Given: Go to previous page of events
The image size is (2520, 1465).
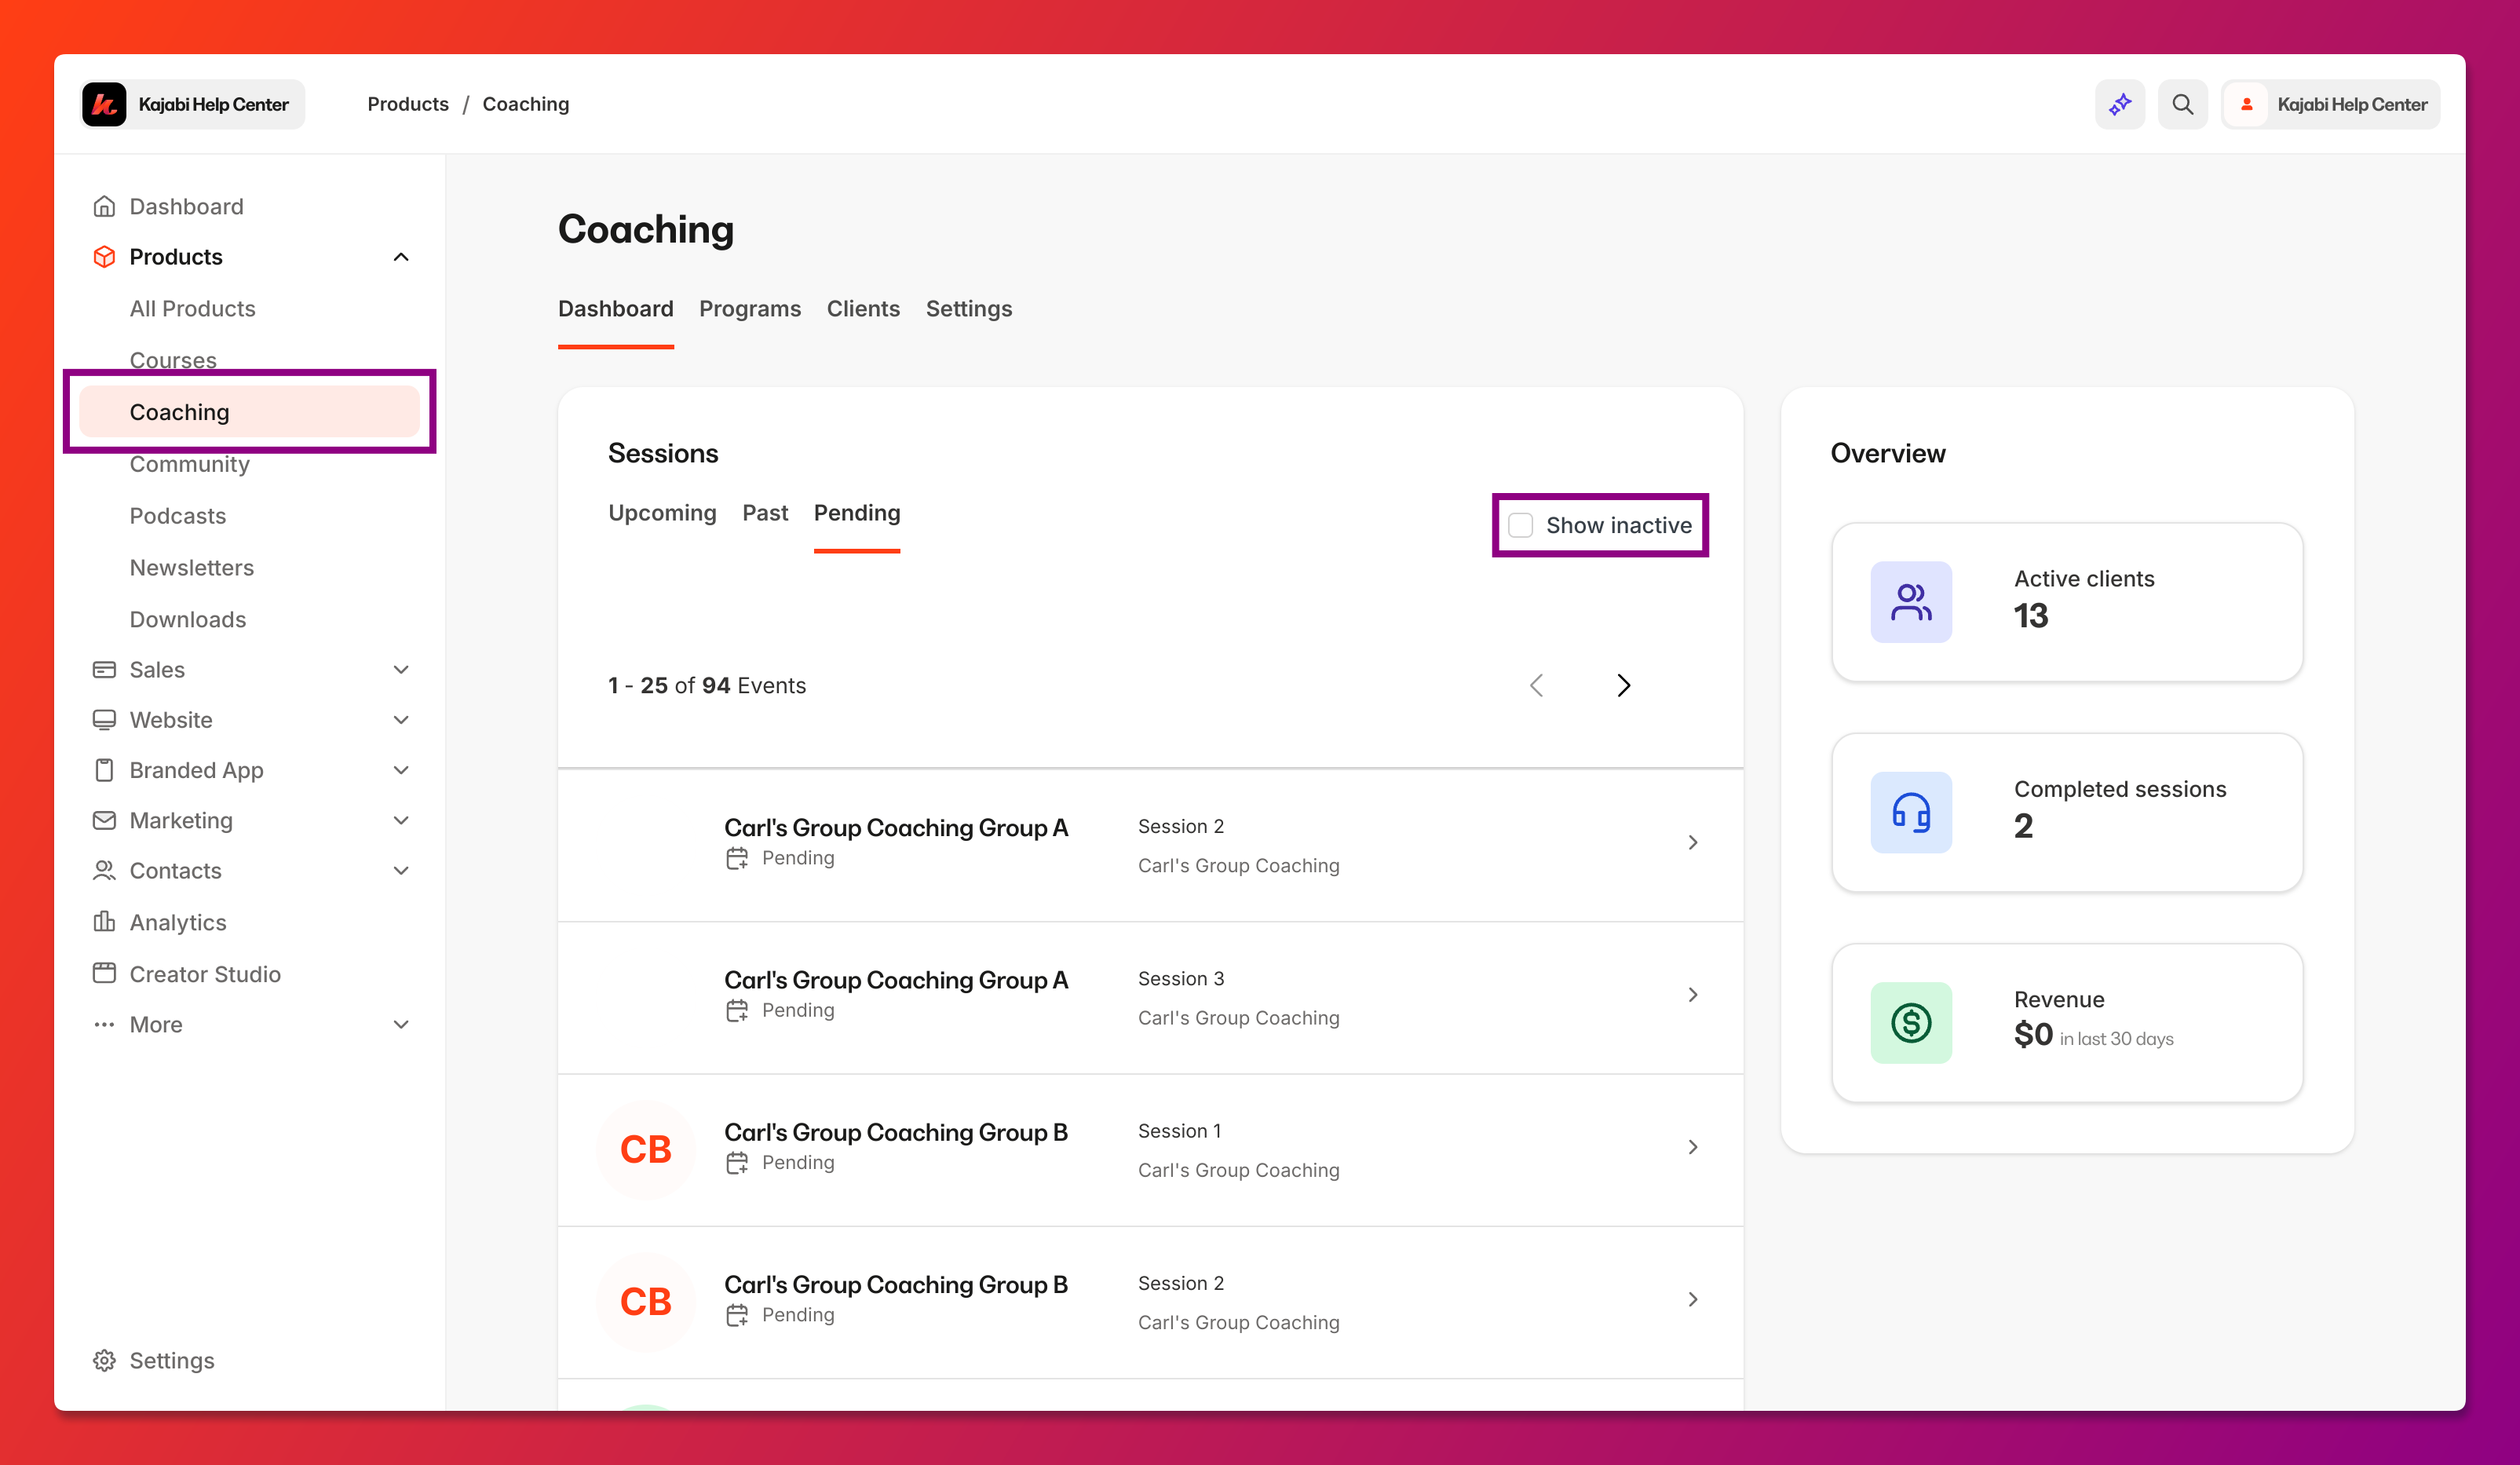Looking at the screenshot, I should click(1537, 685).
